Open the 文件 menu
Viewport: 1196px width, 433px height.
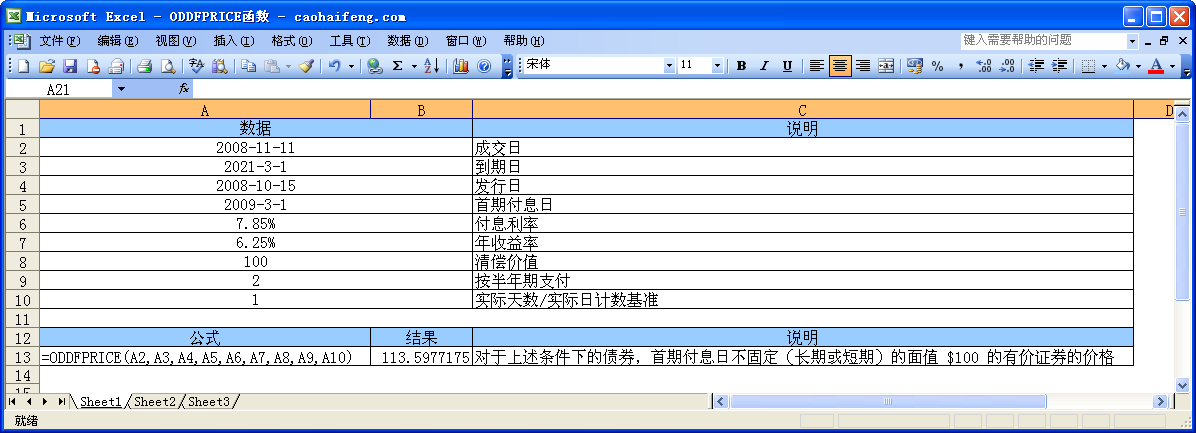pyautogui.click(x=59, y=40)
